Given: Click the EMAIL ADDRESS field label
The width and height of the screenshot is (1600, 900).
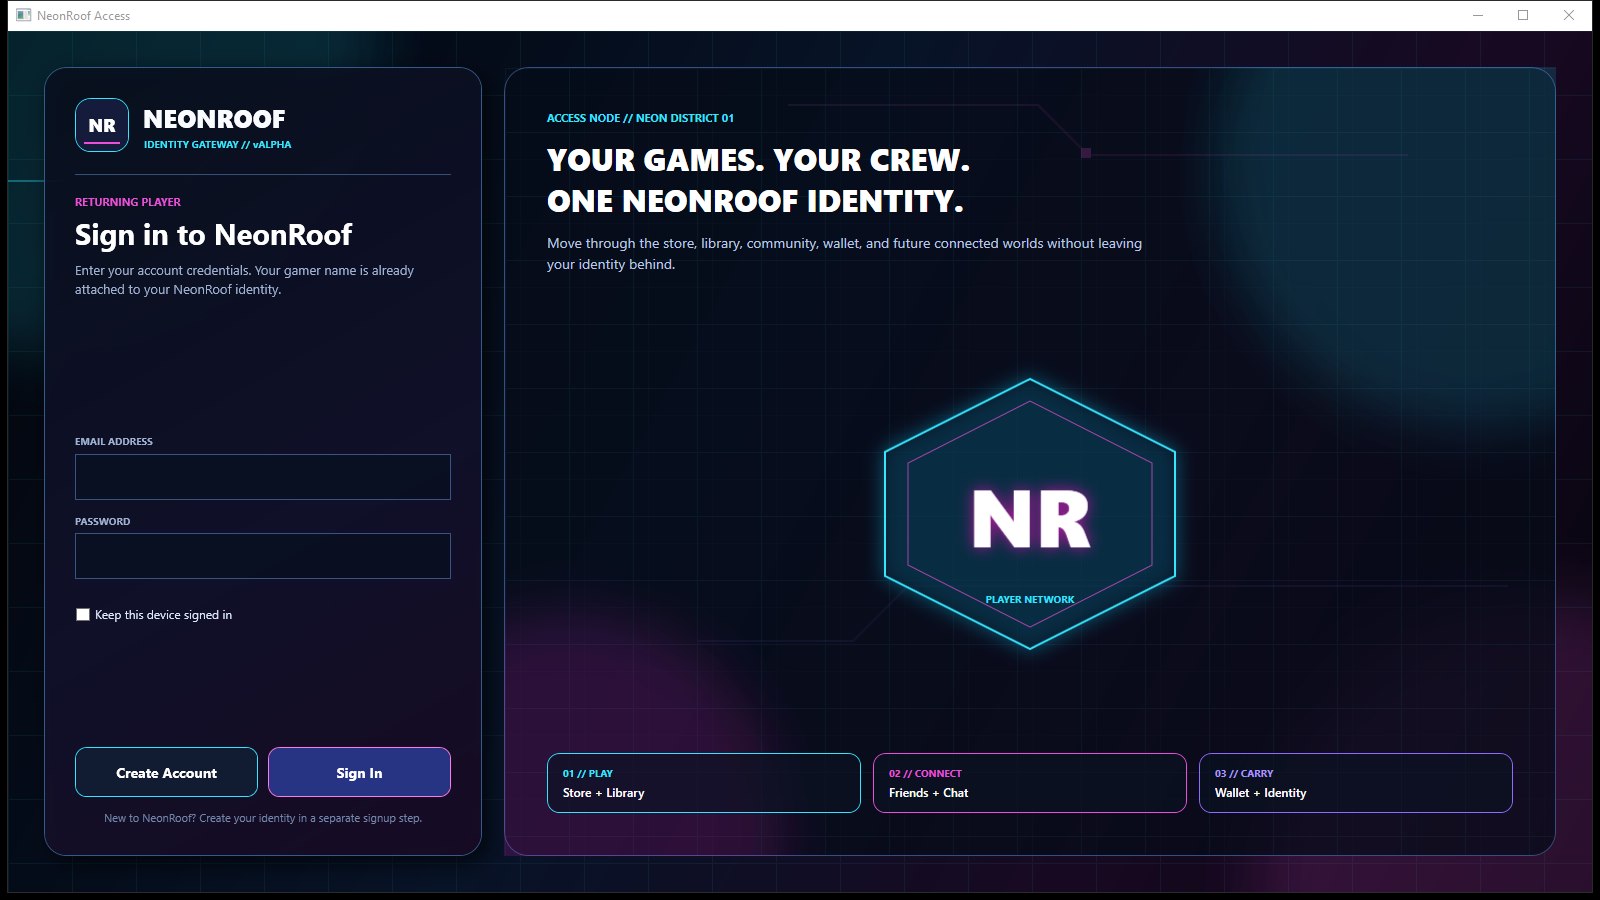Looking at the screenshot, I should click(114, 441).
